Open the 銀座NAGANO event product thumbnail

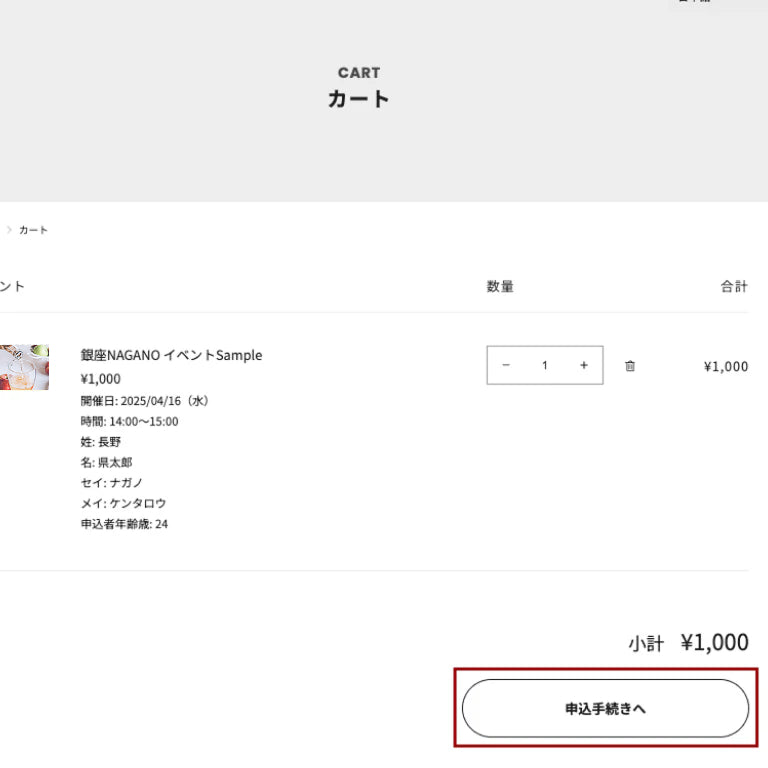coord(24,367)
